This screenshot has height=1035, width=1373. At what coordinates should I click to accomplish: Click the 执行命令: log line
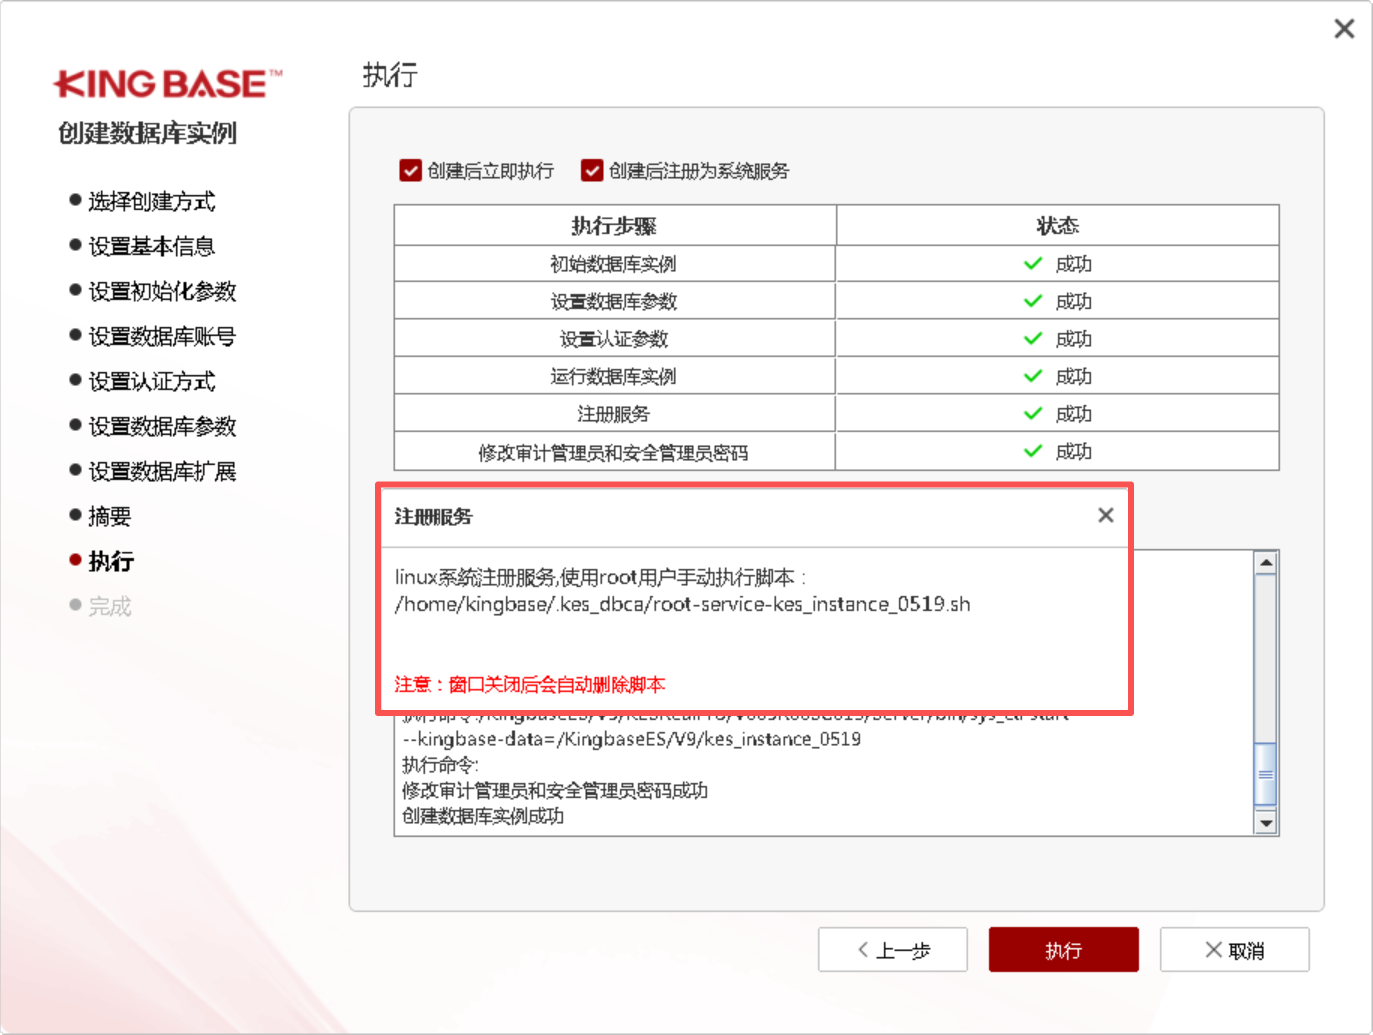440,765
